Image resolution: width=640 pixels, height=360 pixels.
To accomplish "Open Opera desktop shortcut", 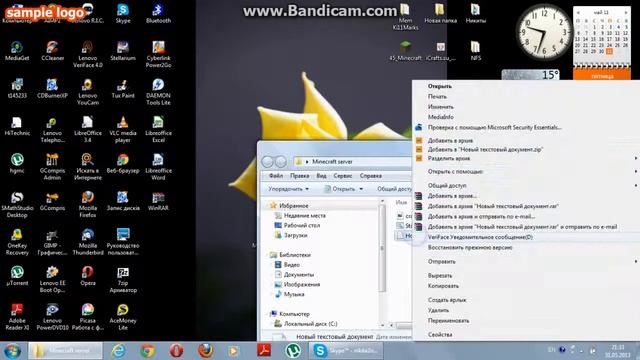I will click(x=88, y=276).
